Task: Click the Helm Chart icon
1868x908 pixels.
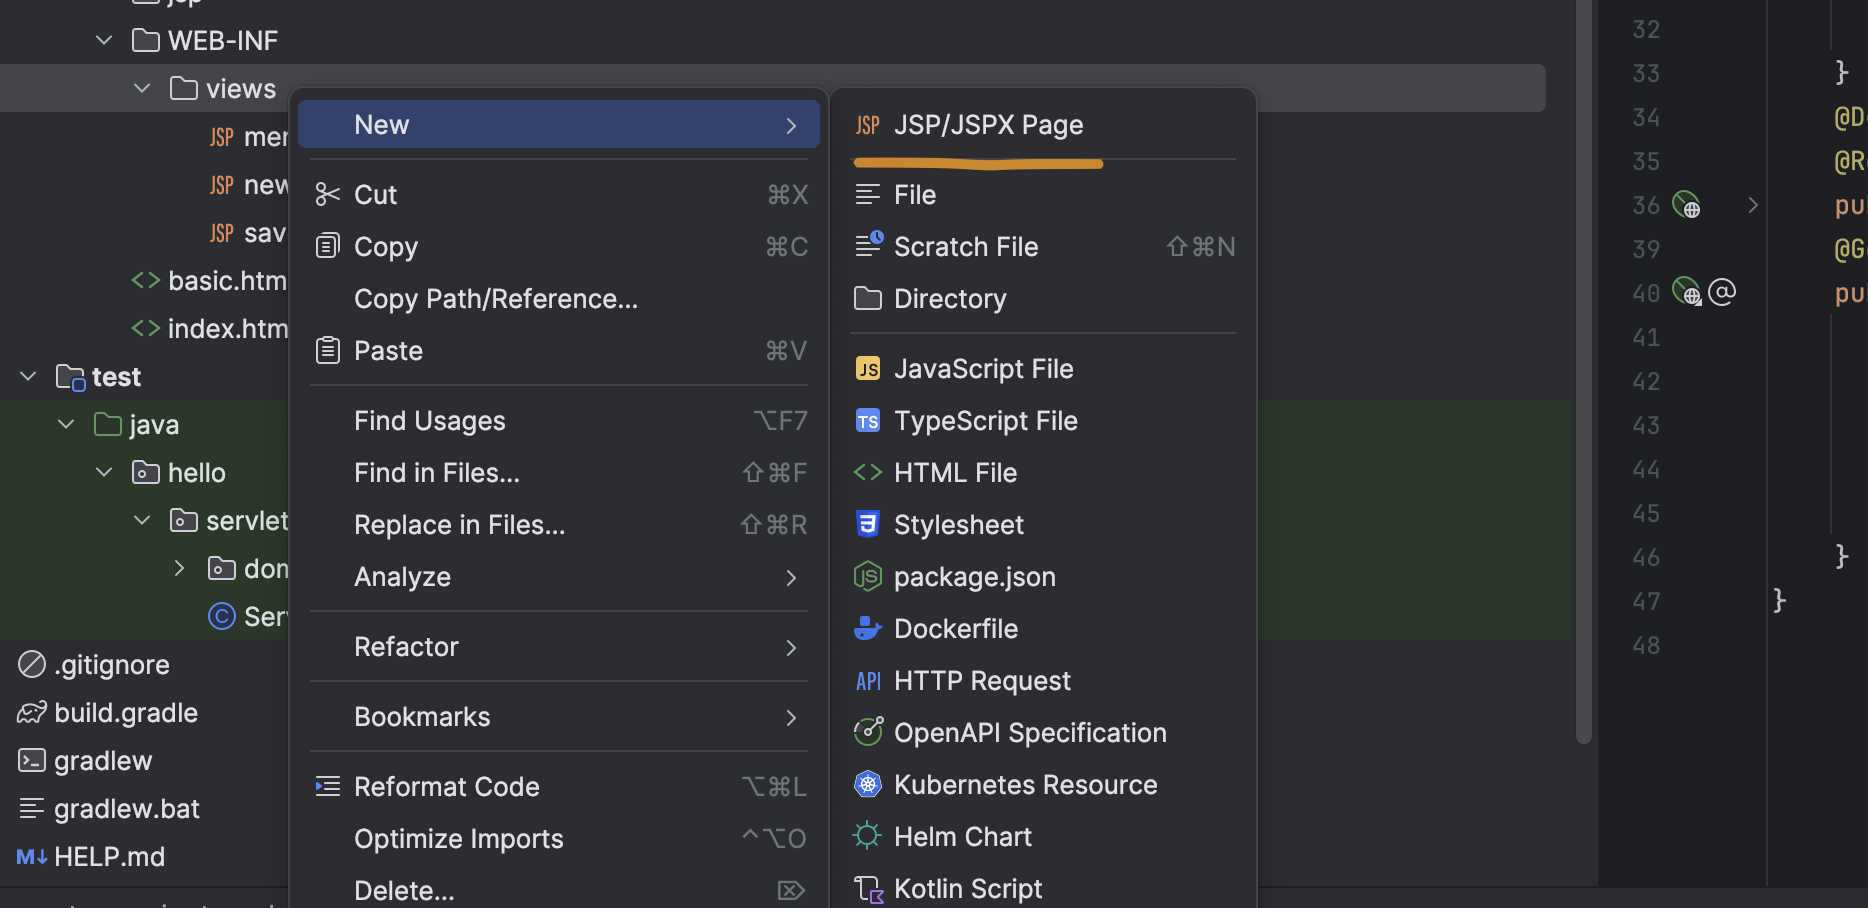Action: [x=868, y=836]
